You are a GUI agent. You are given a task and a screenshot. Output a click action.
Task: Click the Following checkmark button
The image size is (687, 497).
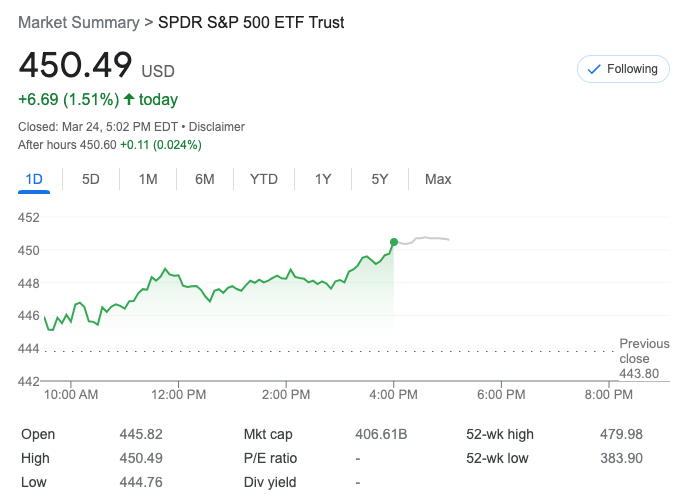[622, 69]
